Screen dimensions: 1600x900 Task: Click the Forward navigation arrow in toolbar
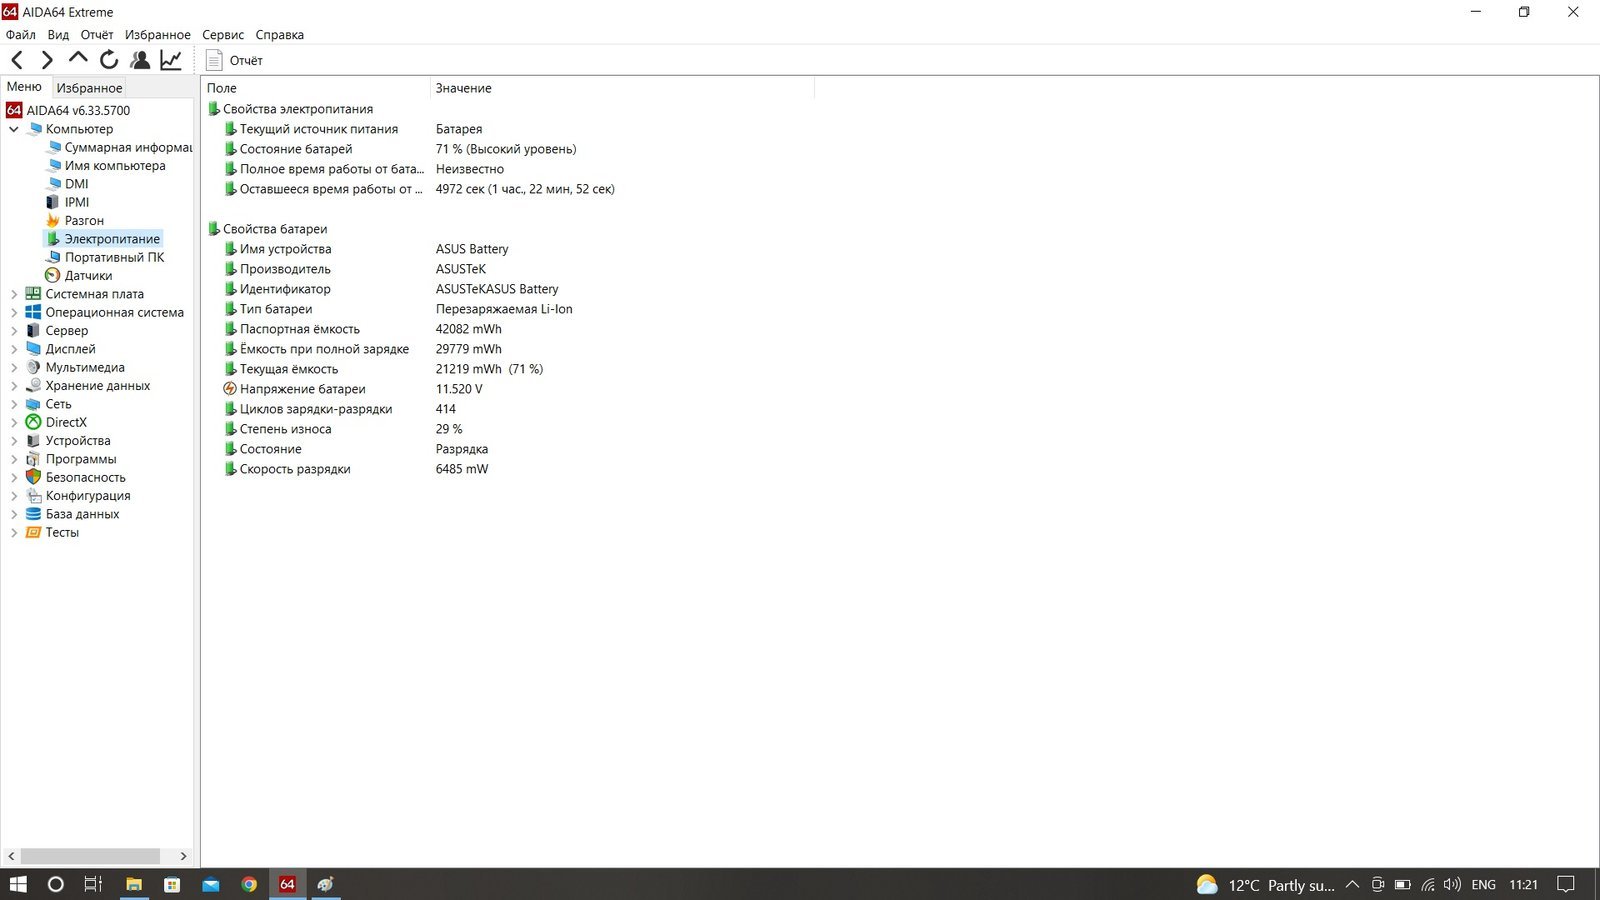pos(47,61)
